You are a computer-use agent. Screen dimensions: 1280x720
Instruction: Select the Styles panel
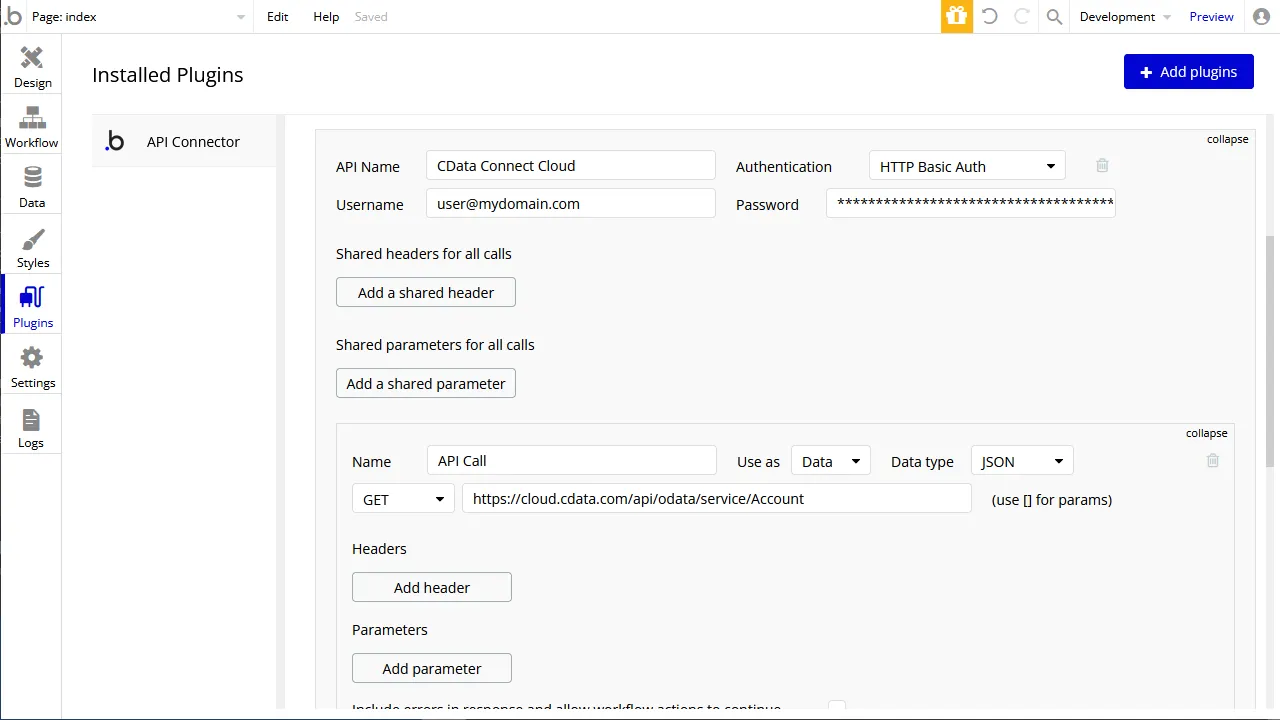click(x=31, y=244)
